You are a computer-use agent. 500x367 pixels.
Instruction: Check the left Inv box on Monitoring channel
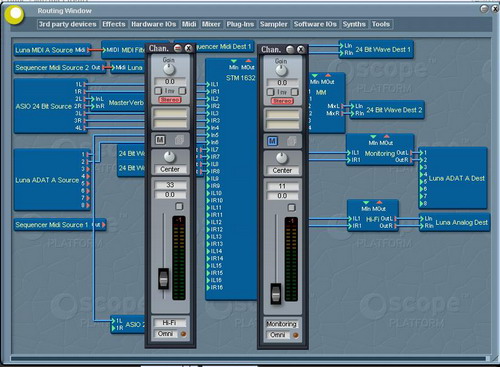pyautogui.click(x=270, y=92)
